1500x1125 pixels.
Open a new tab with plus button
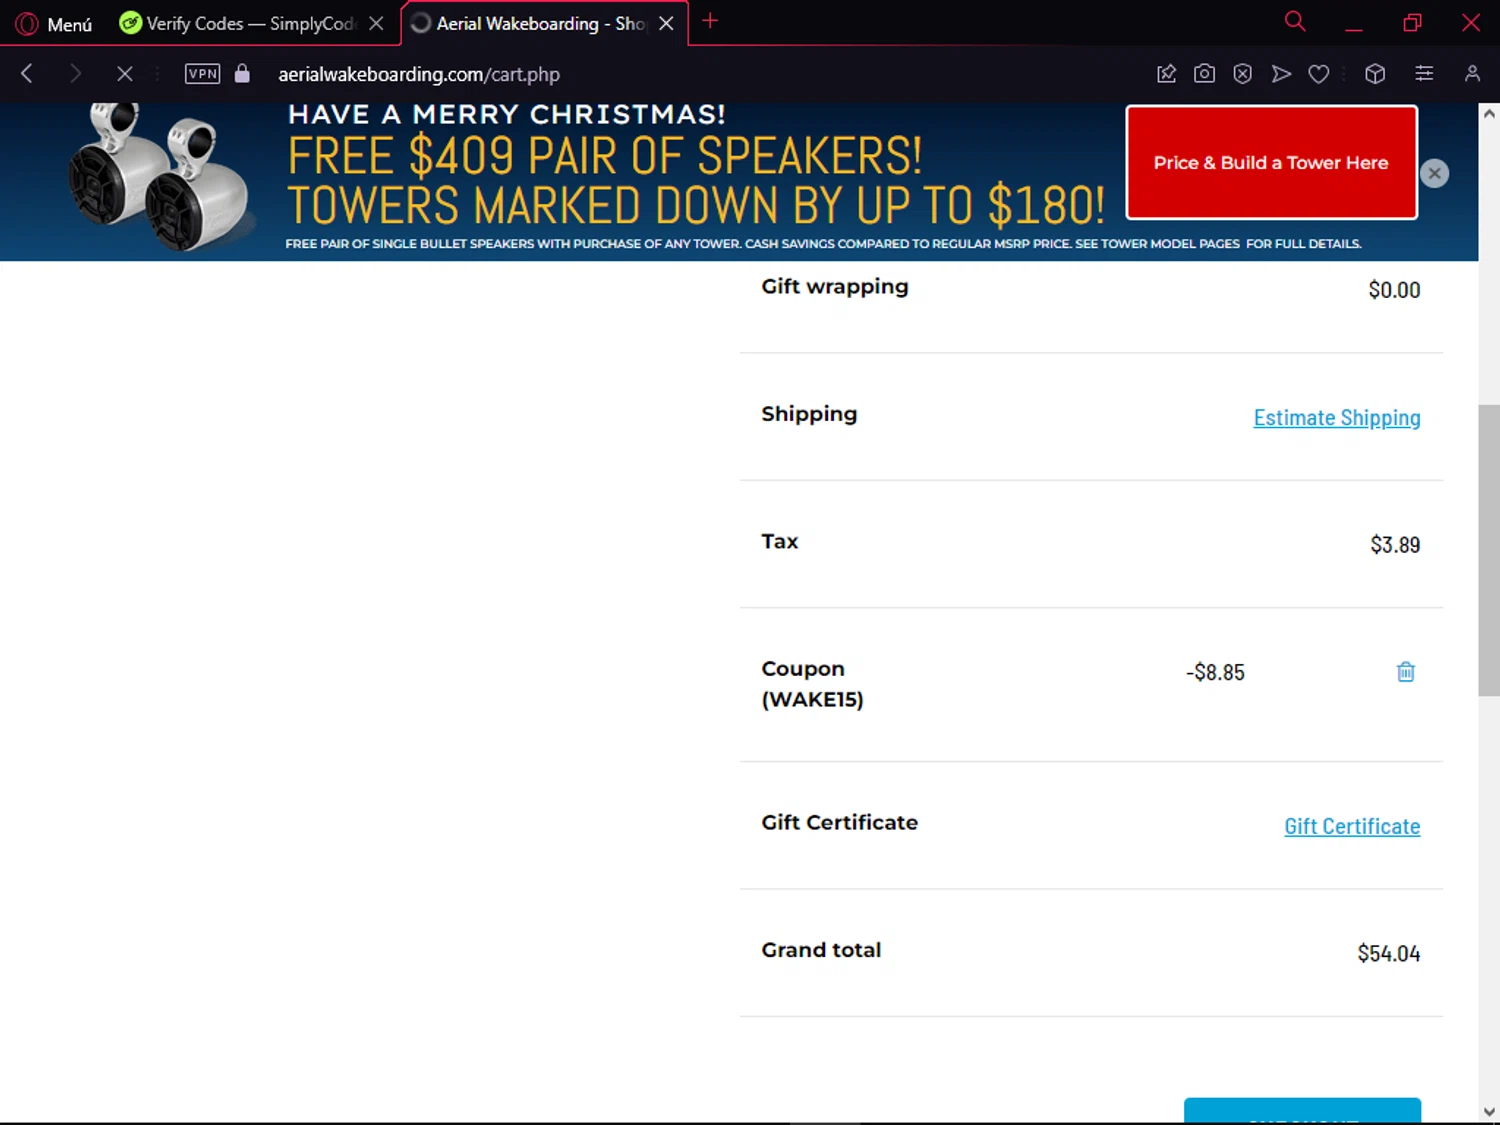(710, 21)
